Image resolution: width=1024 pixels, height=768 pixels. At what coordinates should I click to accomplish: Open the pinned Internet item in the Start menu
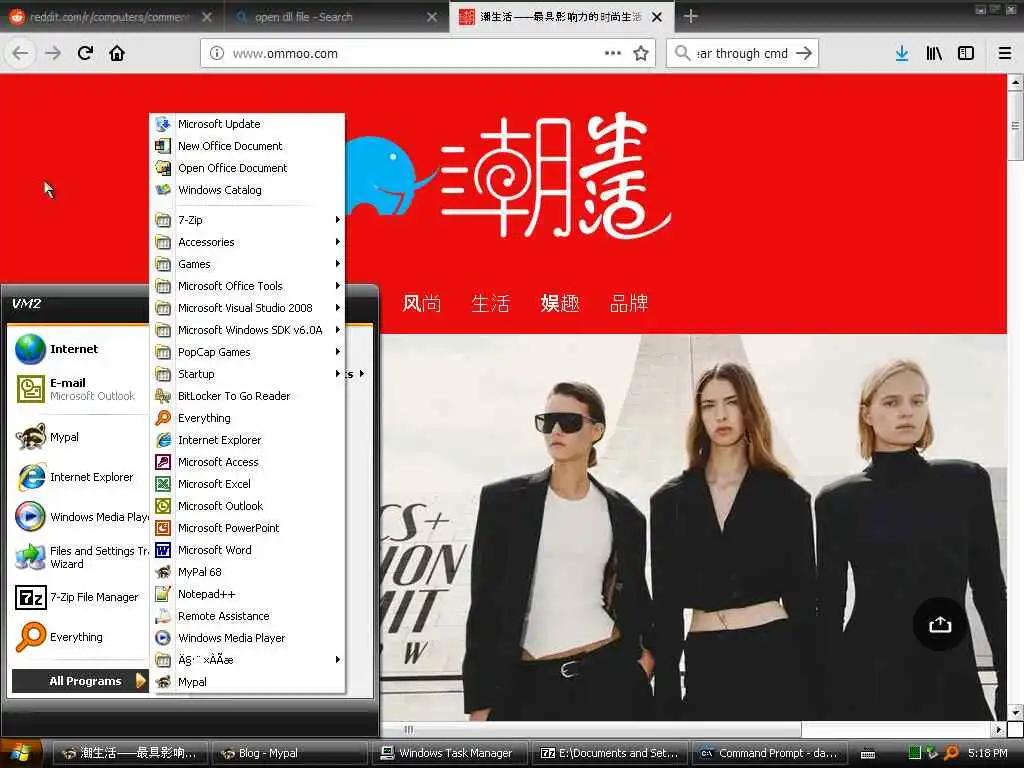tap(80, 349)
